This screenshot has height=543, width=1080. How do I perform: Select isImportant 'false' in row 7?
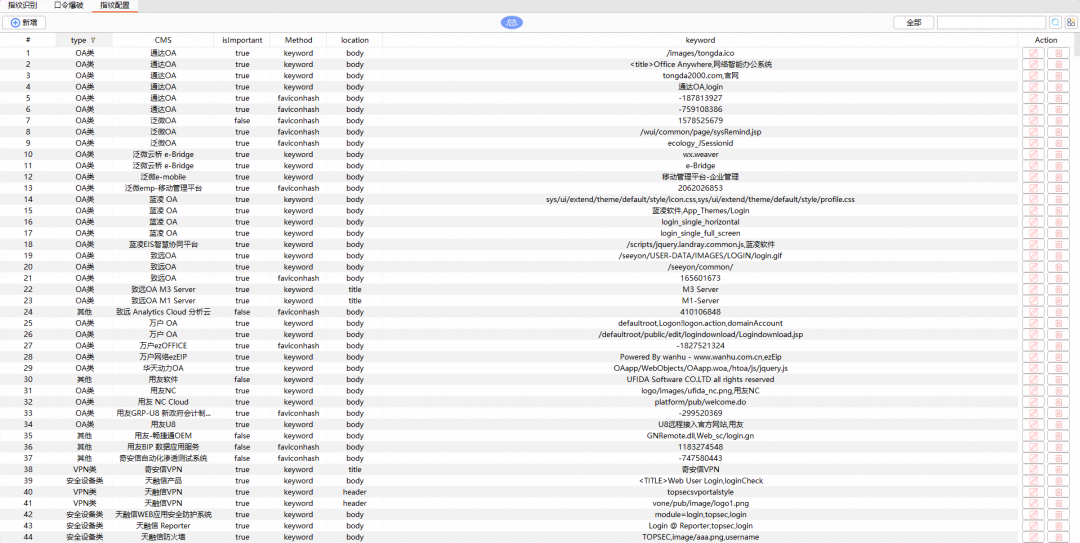pos(242,121)
